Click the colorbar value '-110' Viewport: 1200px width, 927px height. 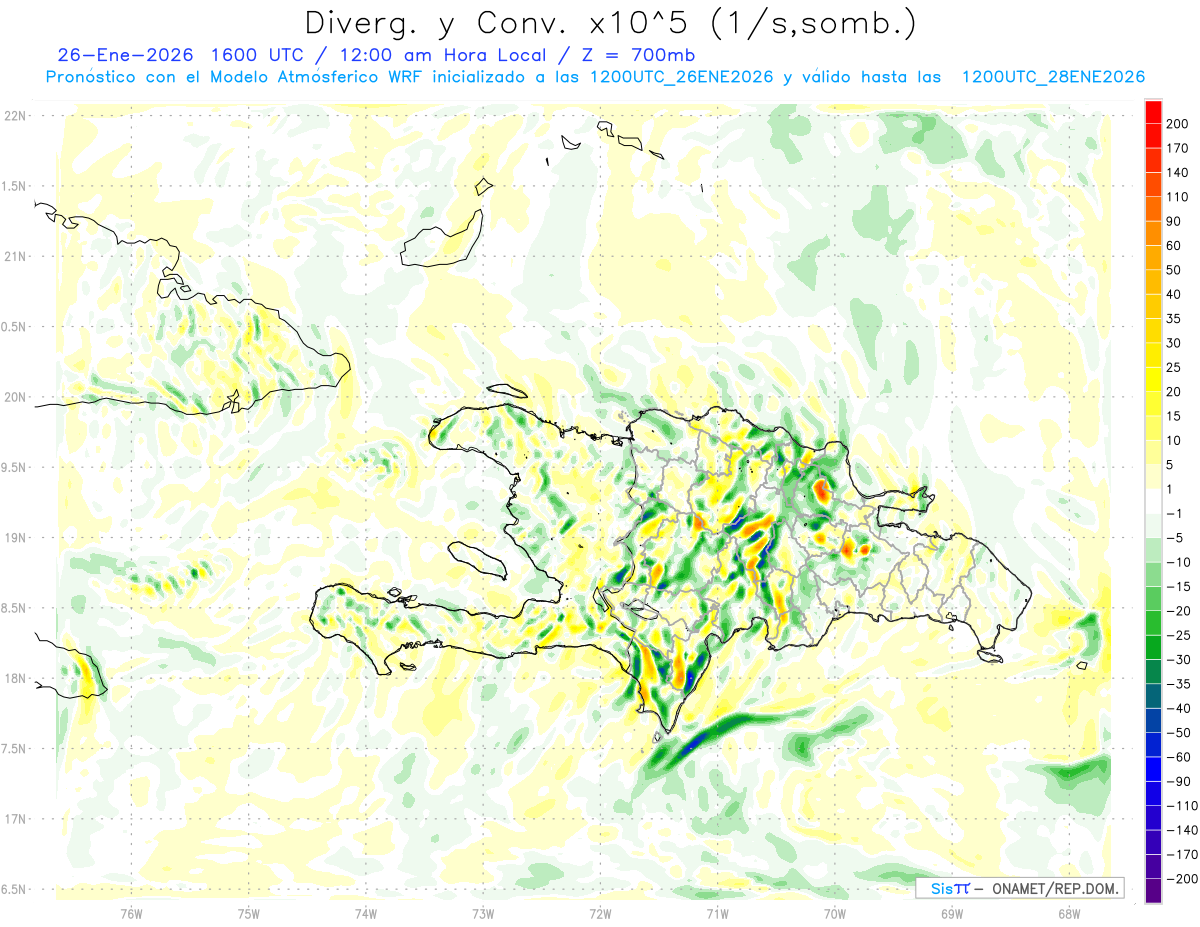tap(1181, 806)
